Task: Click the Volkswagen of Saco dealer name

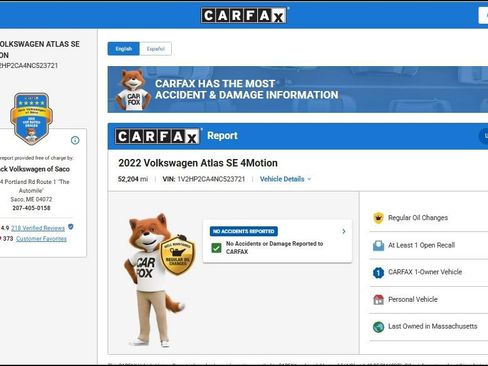Action: click(34, 169)
